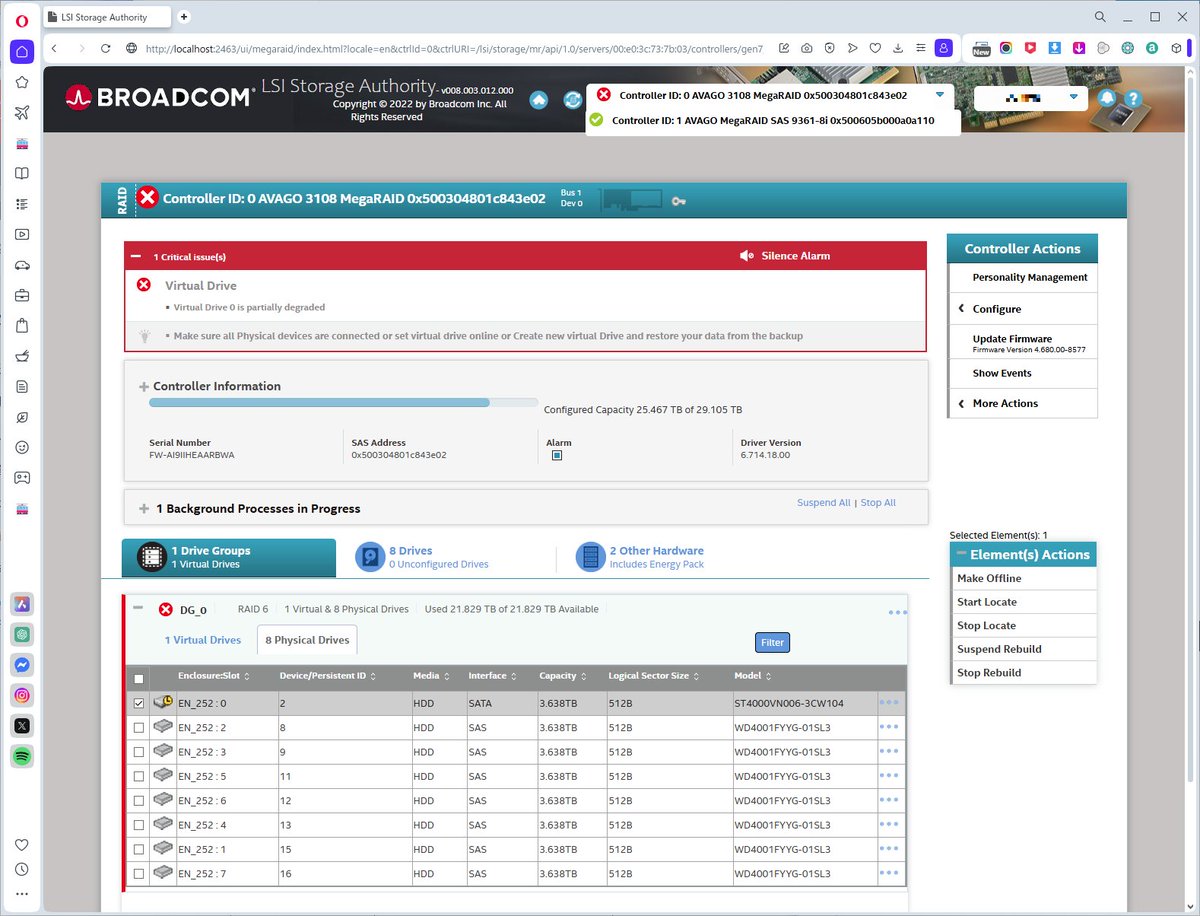Screen dimensions: 1200x916
Task: Click the drive icon for EN_252 : 7
Action: [x=163, y=874]
